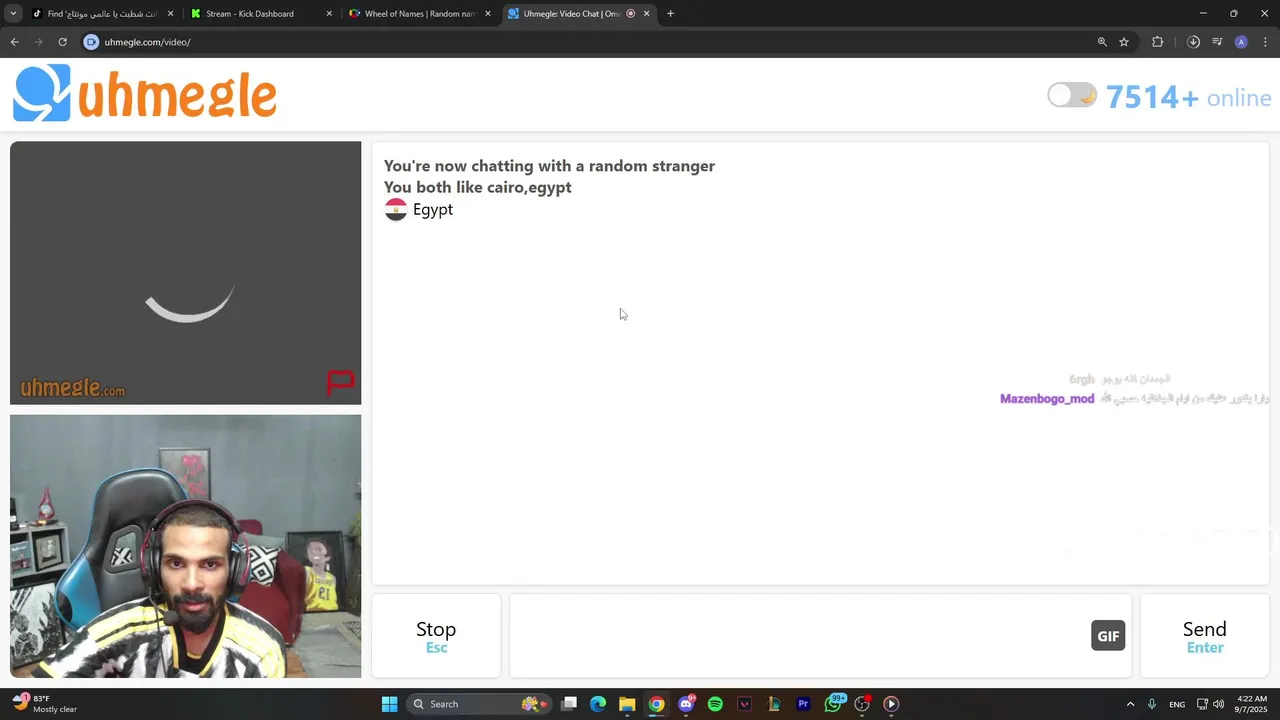
Task: Go back to the previous page
Action: tap(14, 42)
